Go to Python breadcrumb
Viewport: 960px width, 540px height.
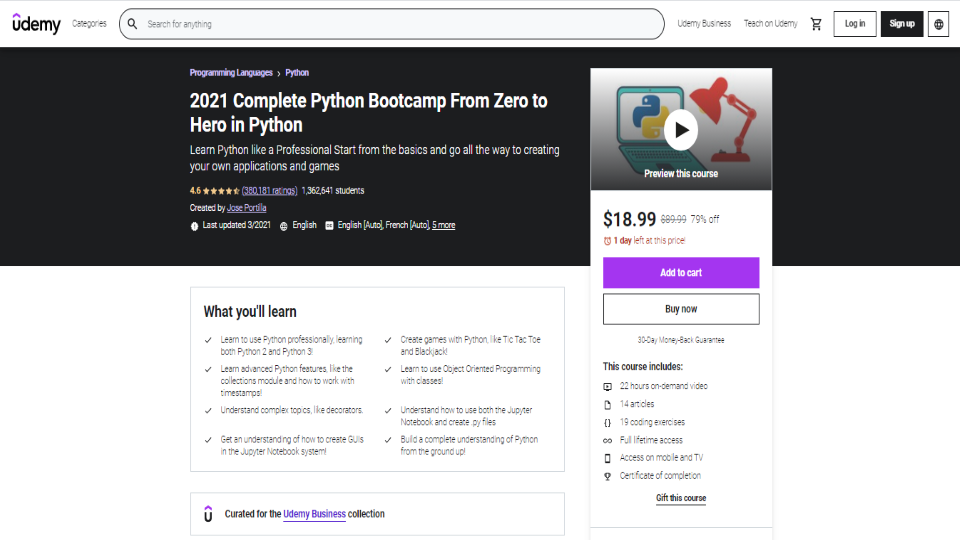(x=297, y=72)
